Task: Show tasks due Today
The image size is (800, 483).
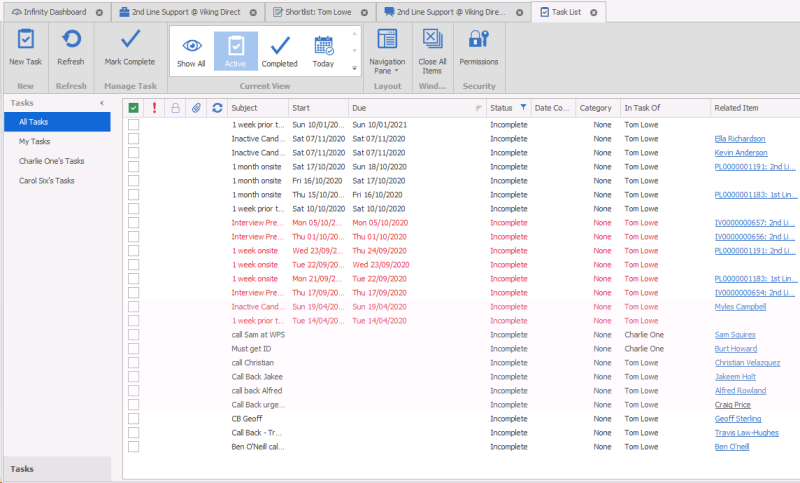Action: 323,49
